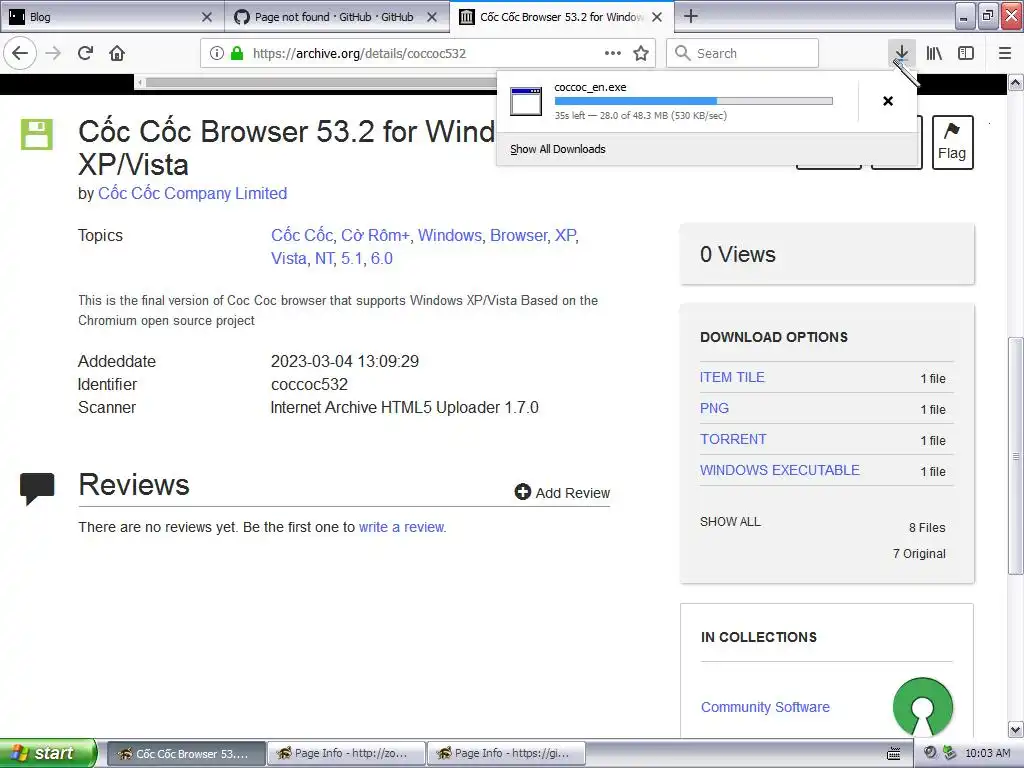1024x768 pixels.
Task: Click the Community Software collection logo
Action: point(922,707)
